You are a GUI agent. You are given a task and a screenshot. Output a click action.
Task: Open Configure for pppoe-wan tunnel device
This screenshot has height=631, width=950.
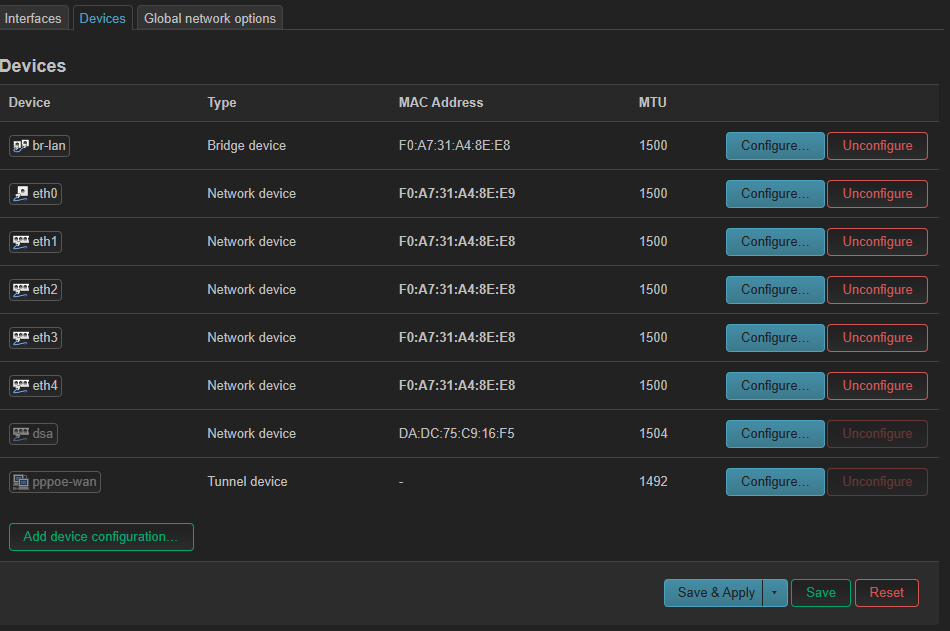(x=775, y=482)
